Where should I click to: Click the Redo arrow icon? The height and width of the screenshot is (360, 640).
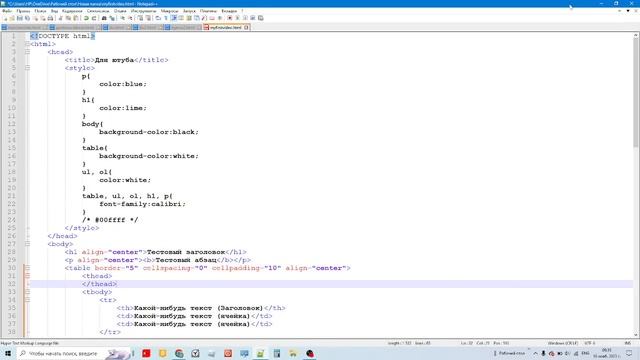94,18
